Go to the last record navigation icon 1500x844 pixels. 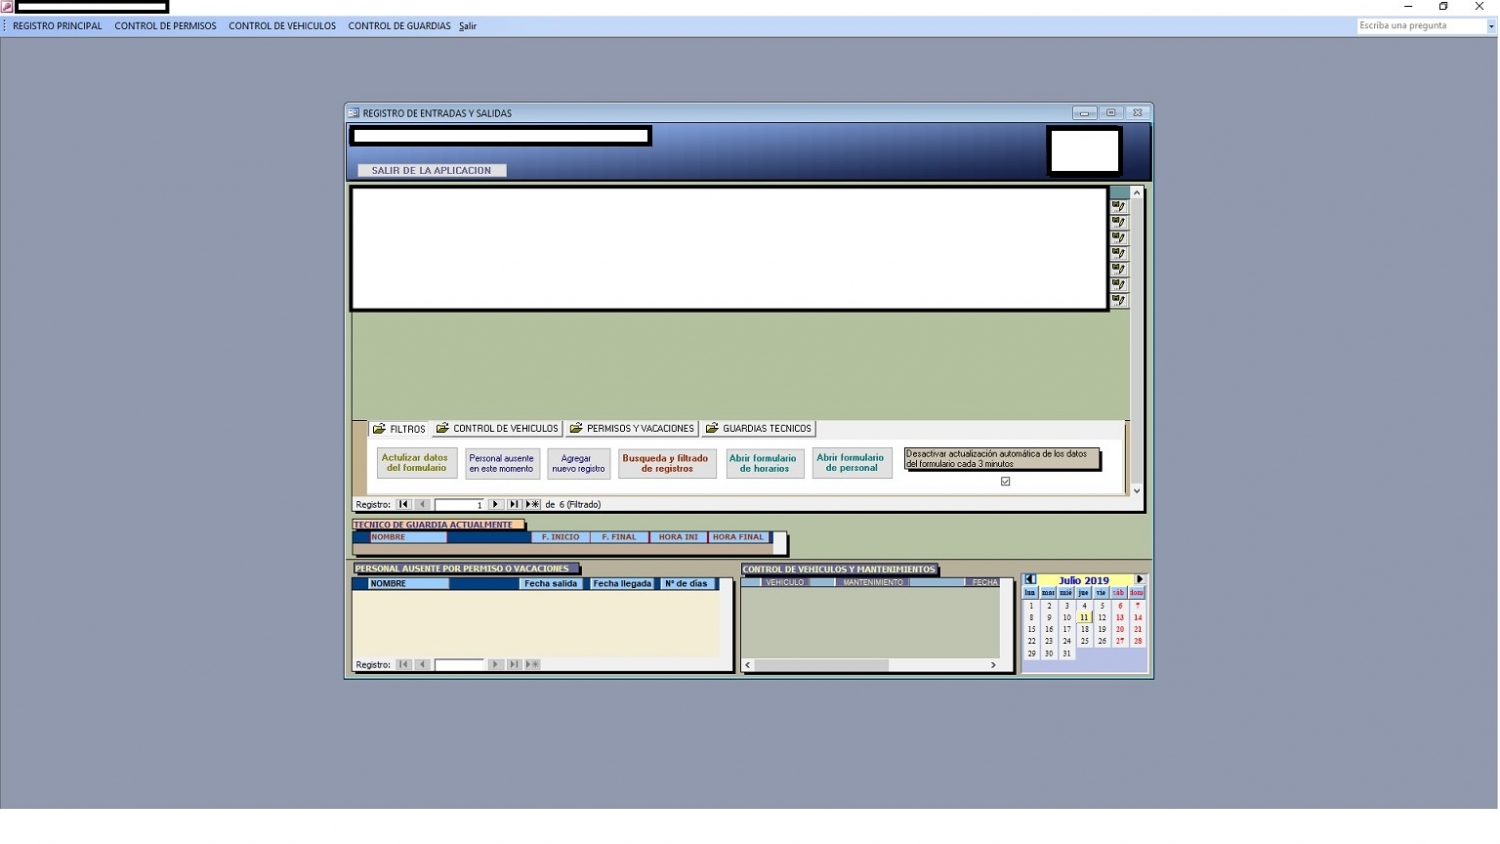[x=513, y=504]
